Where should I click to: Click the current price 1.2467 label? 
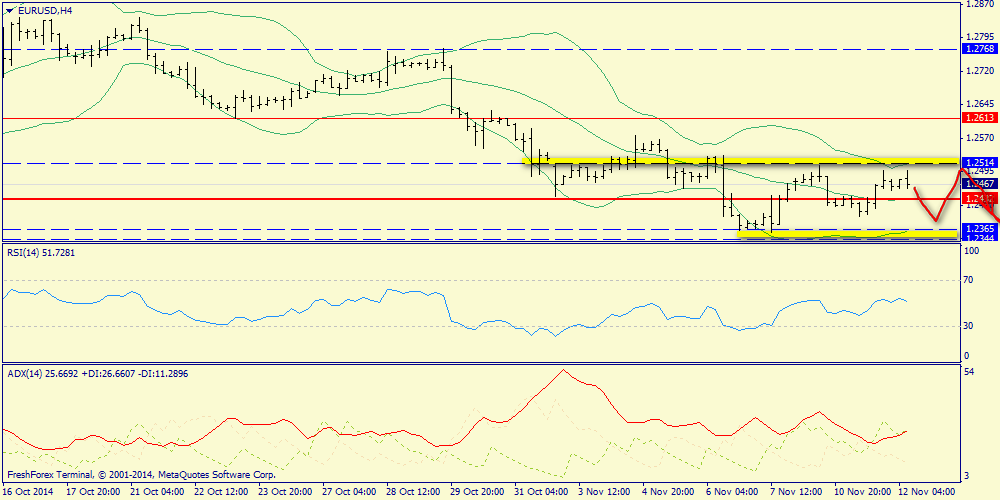[x=978, y=184]
